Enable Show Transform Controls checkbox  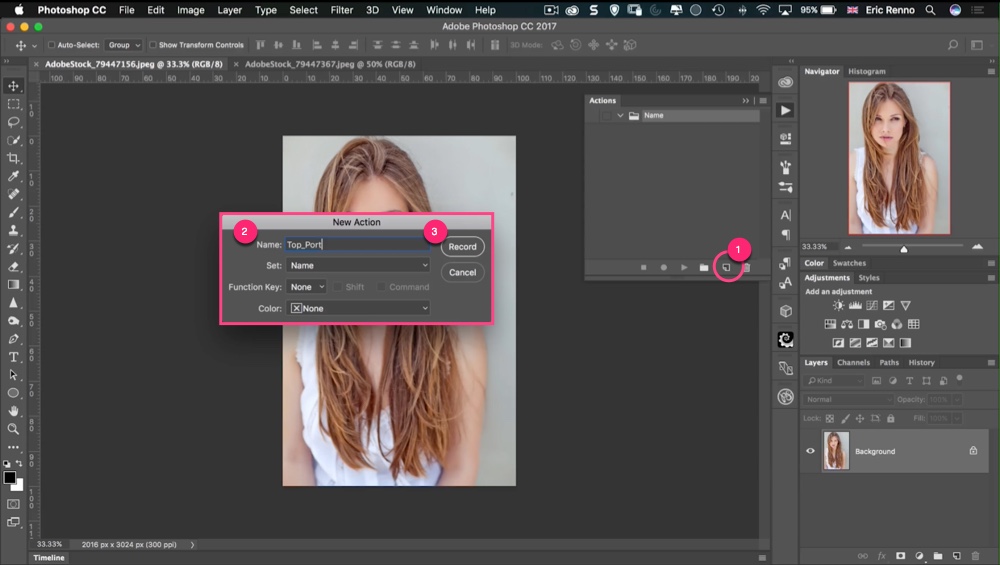[153, 45]
